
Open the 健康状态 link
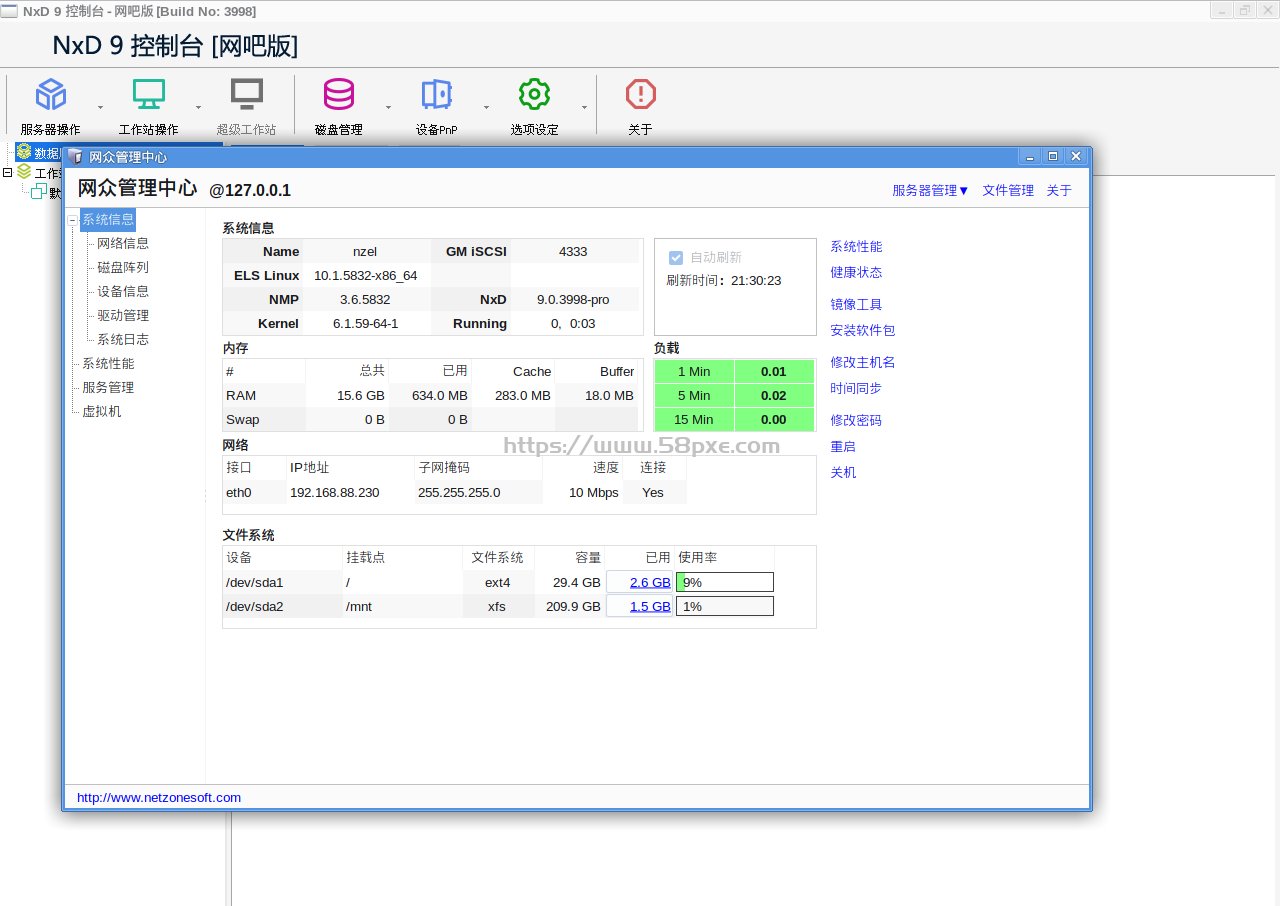[x=856, y=272]
